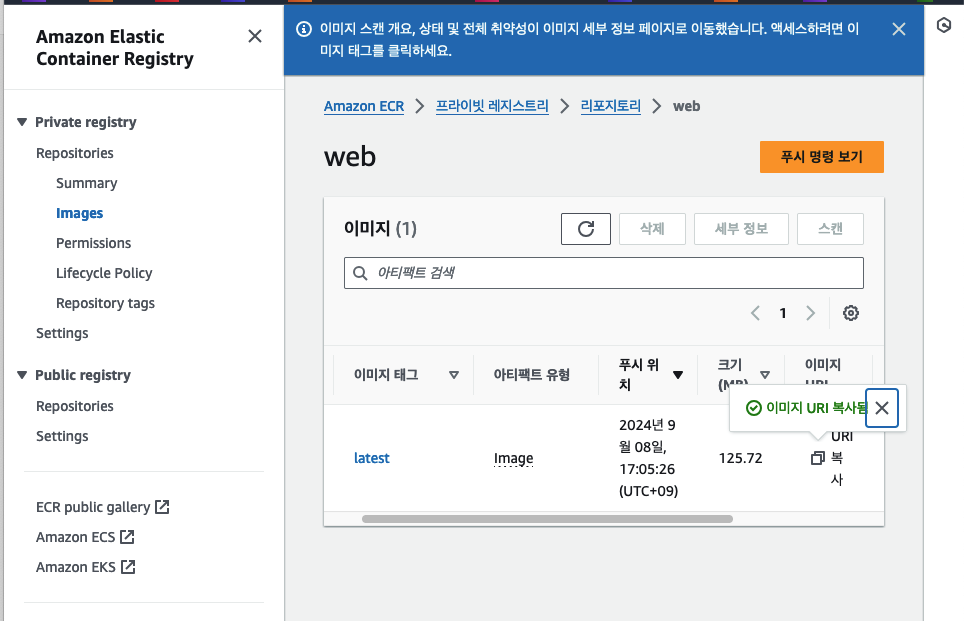Viewport: 964px width, 621px height.
Task: Open Public registry Repositories
Action: (x=75, y=406)
